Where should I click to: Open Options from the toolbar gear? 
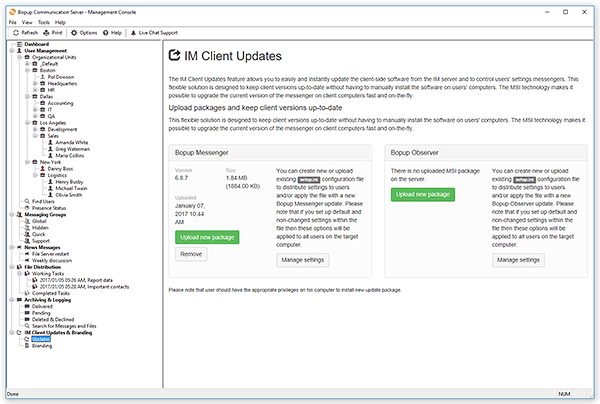(x=84, y=33)
